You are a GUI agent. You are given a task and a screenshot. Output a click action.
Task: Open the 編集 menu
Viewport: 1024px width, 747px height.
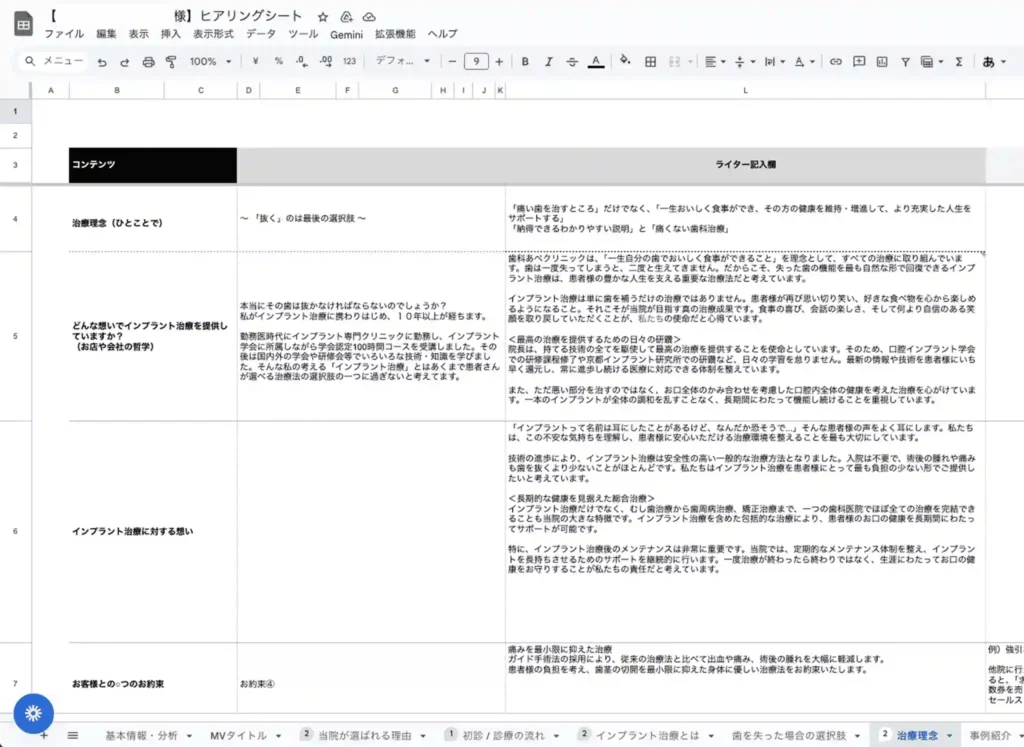(106, 34)
